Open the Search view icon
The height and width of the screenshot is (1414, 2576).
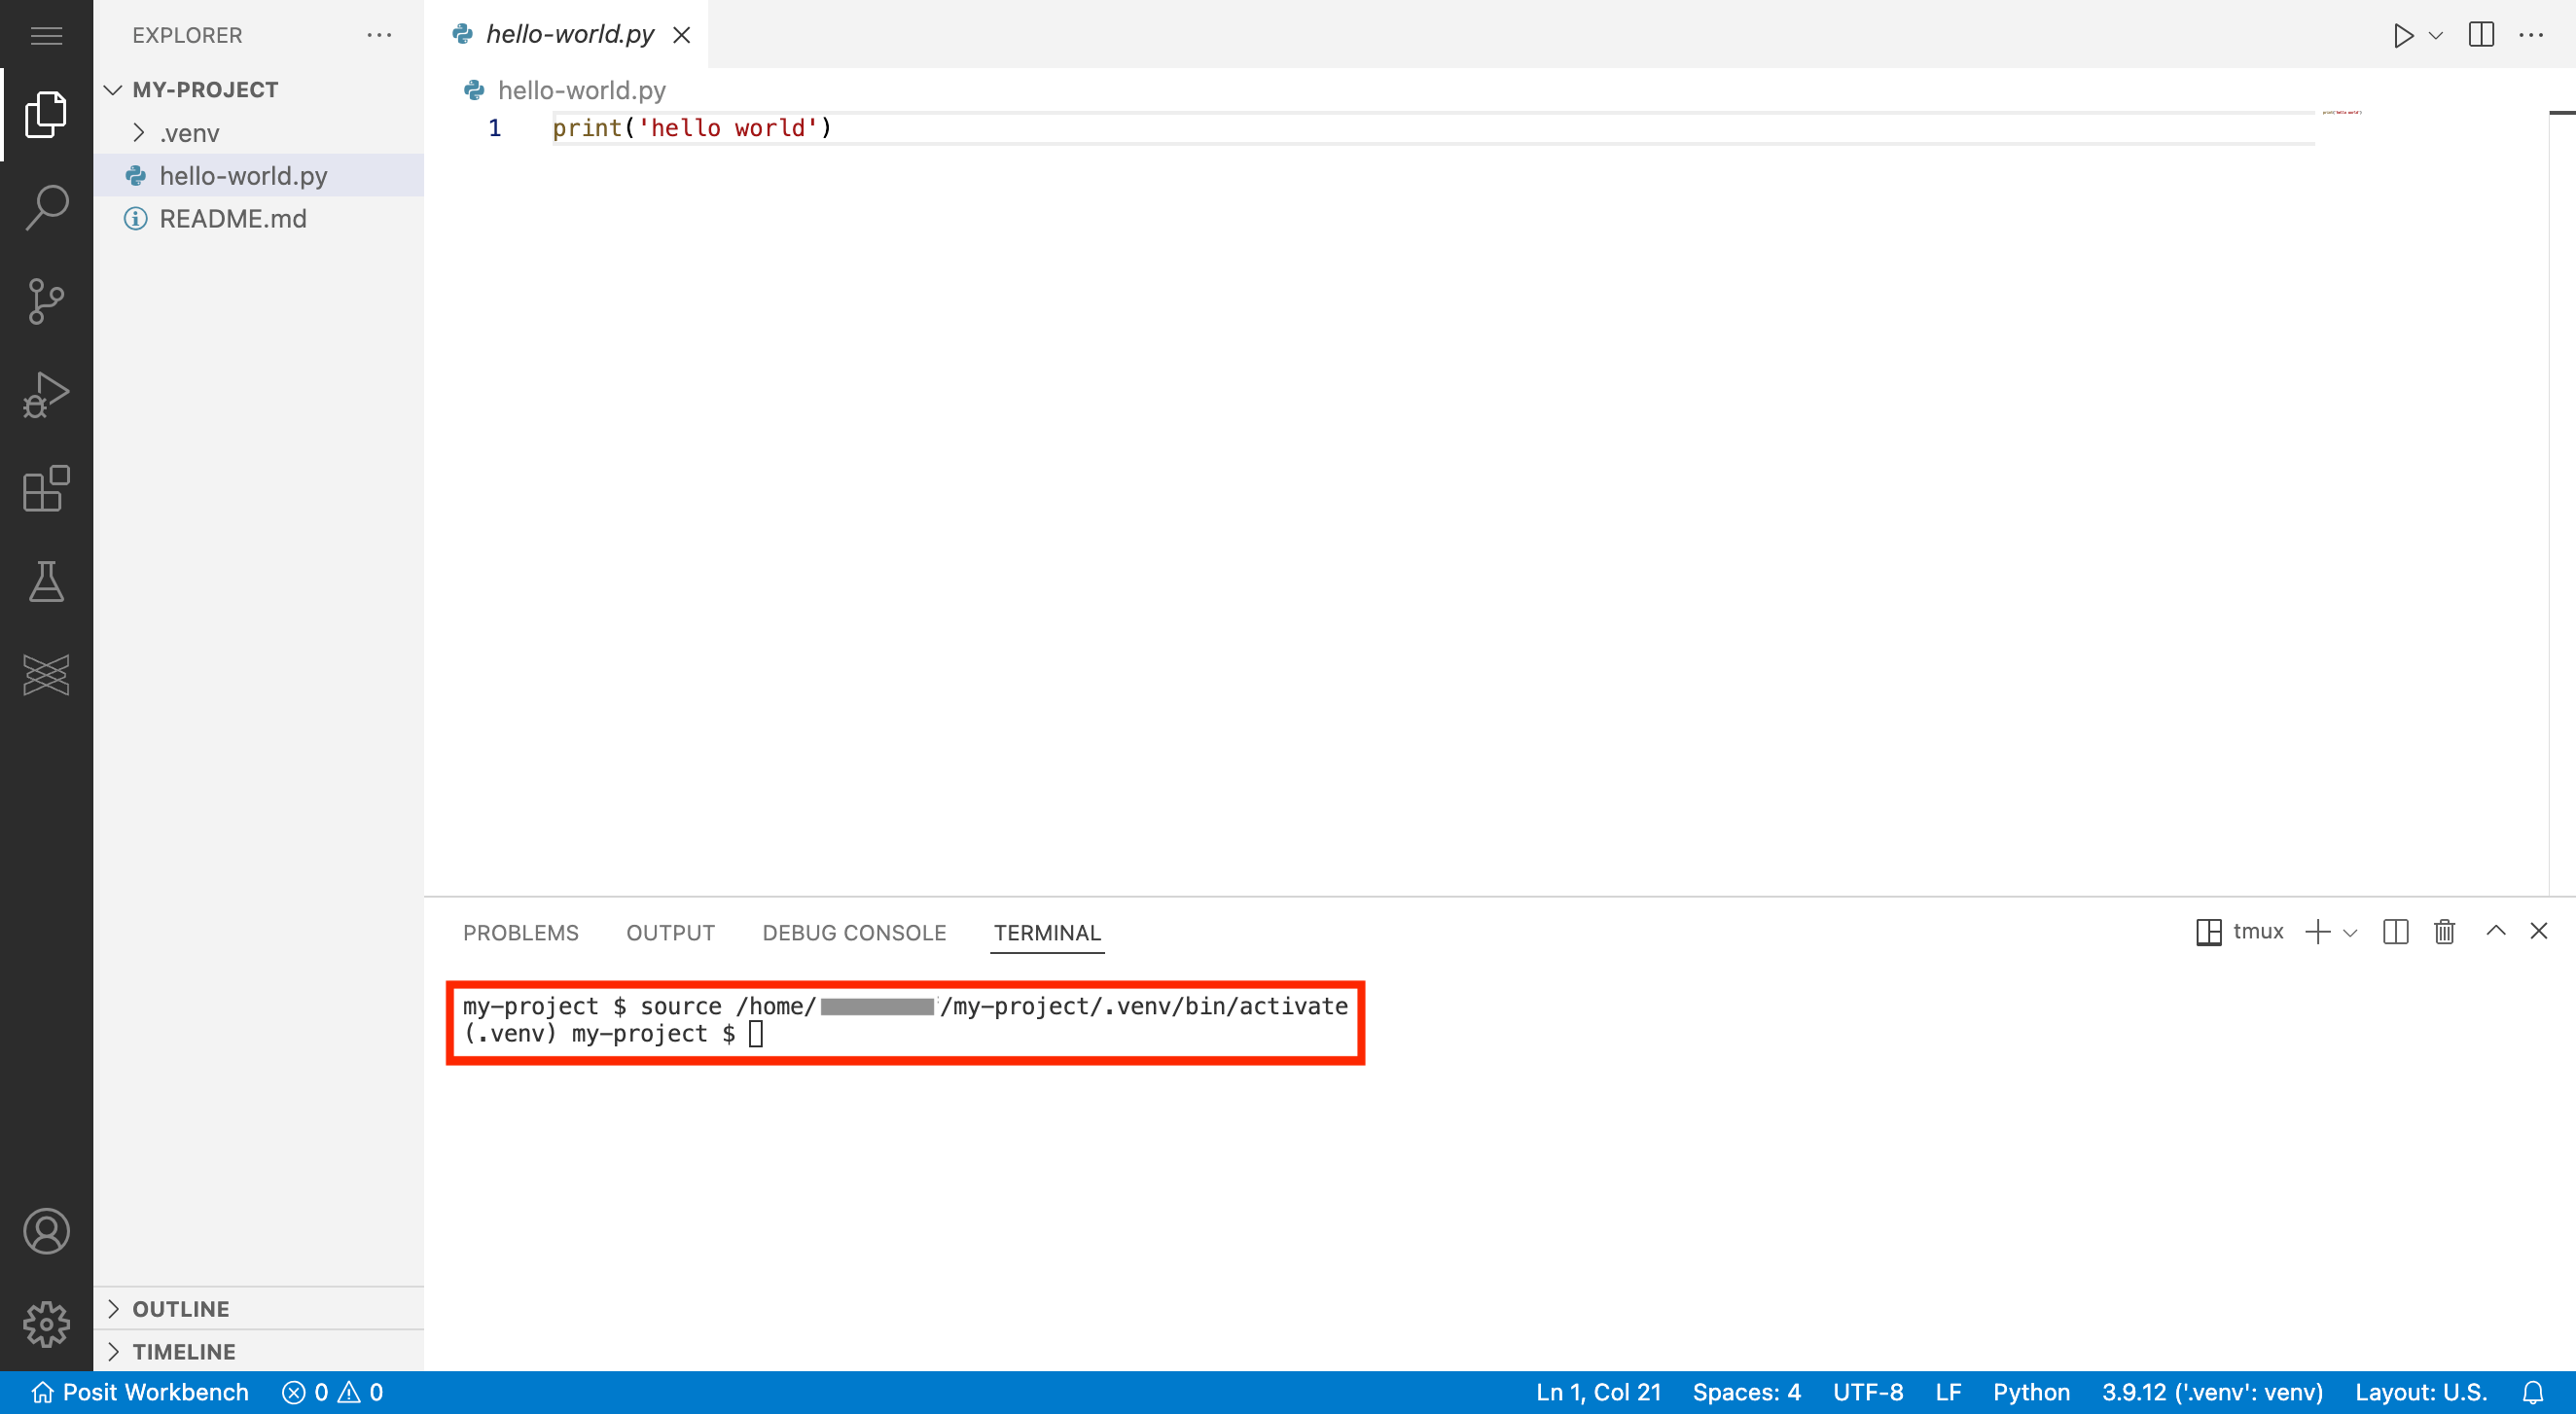tap(46, 207)
